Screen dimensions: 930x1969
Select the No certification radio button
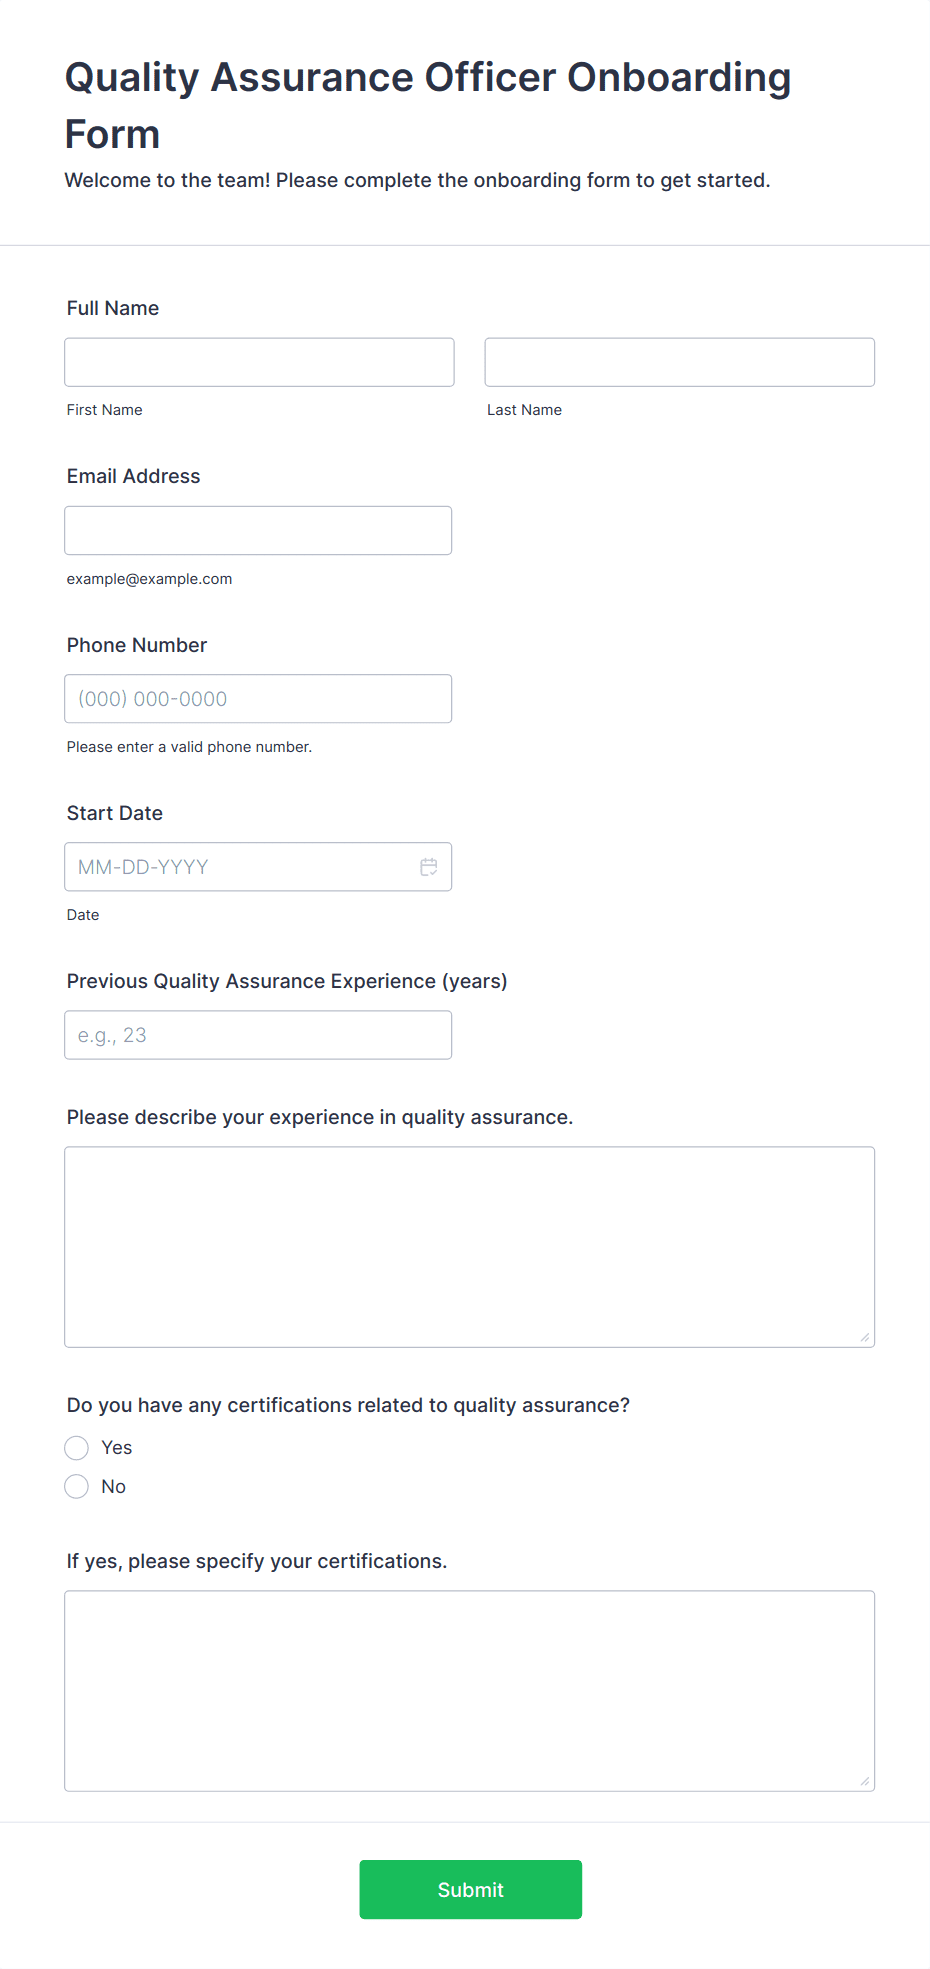click(x=77, y=1487)
